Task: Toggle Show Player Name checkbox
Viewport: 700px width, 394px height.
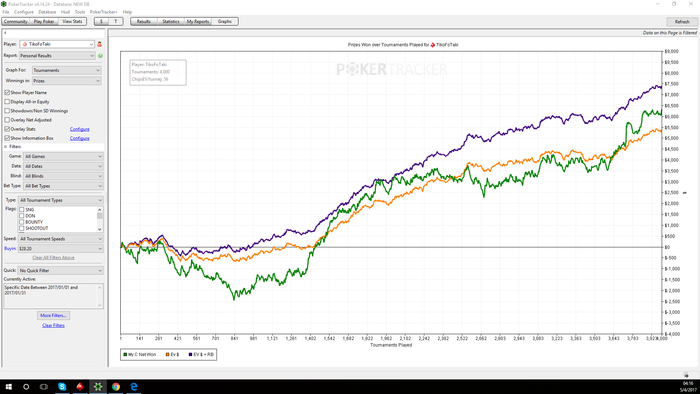Action: (x=7, y=92)
